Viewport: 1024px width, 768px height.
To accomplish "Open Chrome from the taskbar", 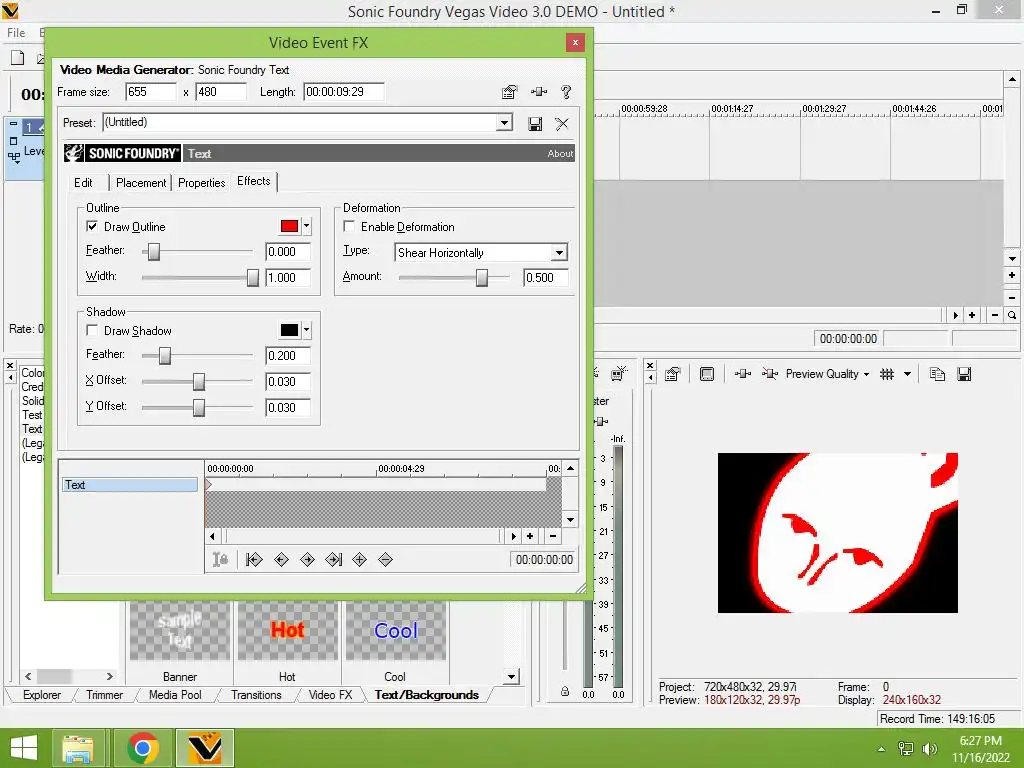I will 142,748.
